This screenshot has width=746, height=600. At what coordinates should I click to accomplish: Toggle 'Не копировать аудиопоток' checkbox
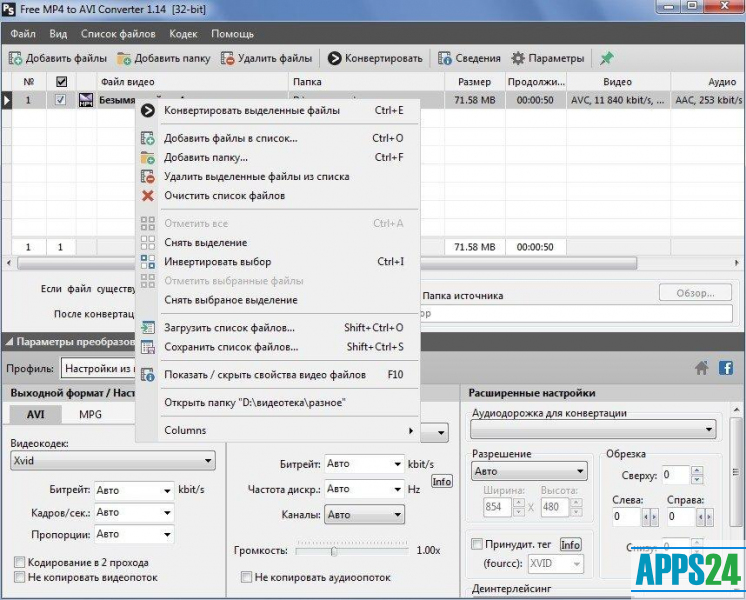pos(247,577)
